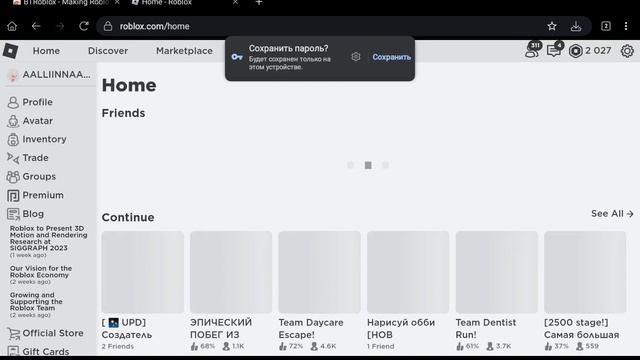This screenshot has width=640, height=360.
Task: Click the Inventory sidebar icon
Action: pyautogui.click(x=13, y=140)
